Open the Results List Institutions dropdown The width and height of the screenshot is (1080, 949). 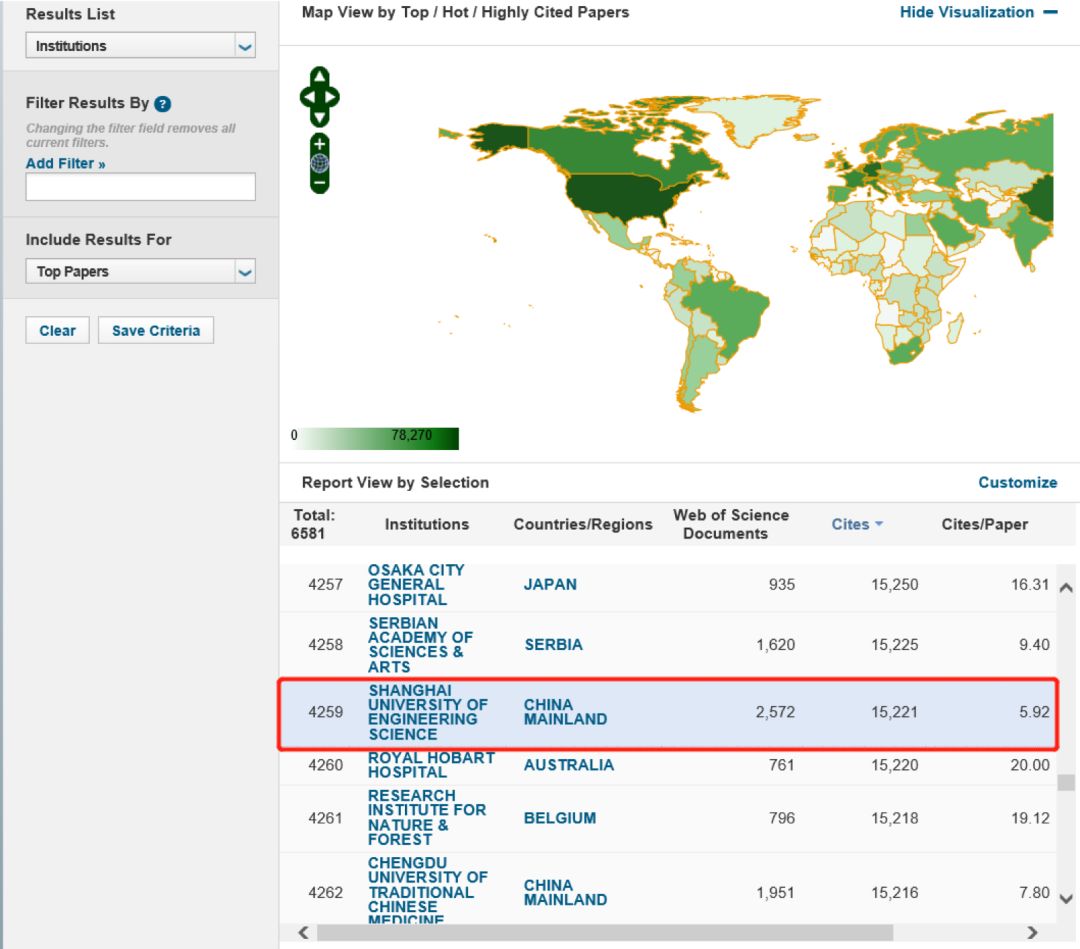pos(140,46)
